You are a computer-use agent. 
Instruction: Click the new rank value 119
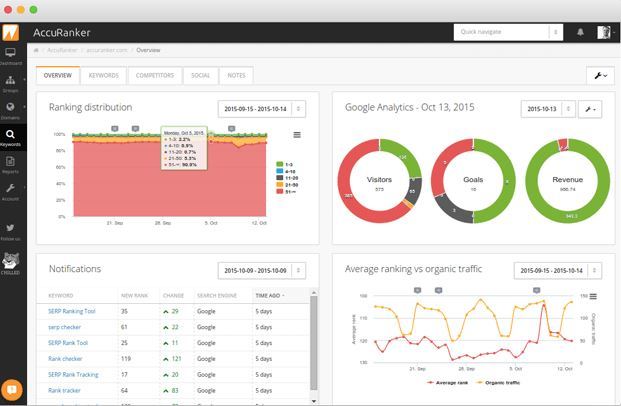click(126, 359)
